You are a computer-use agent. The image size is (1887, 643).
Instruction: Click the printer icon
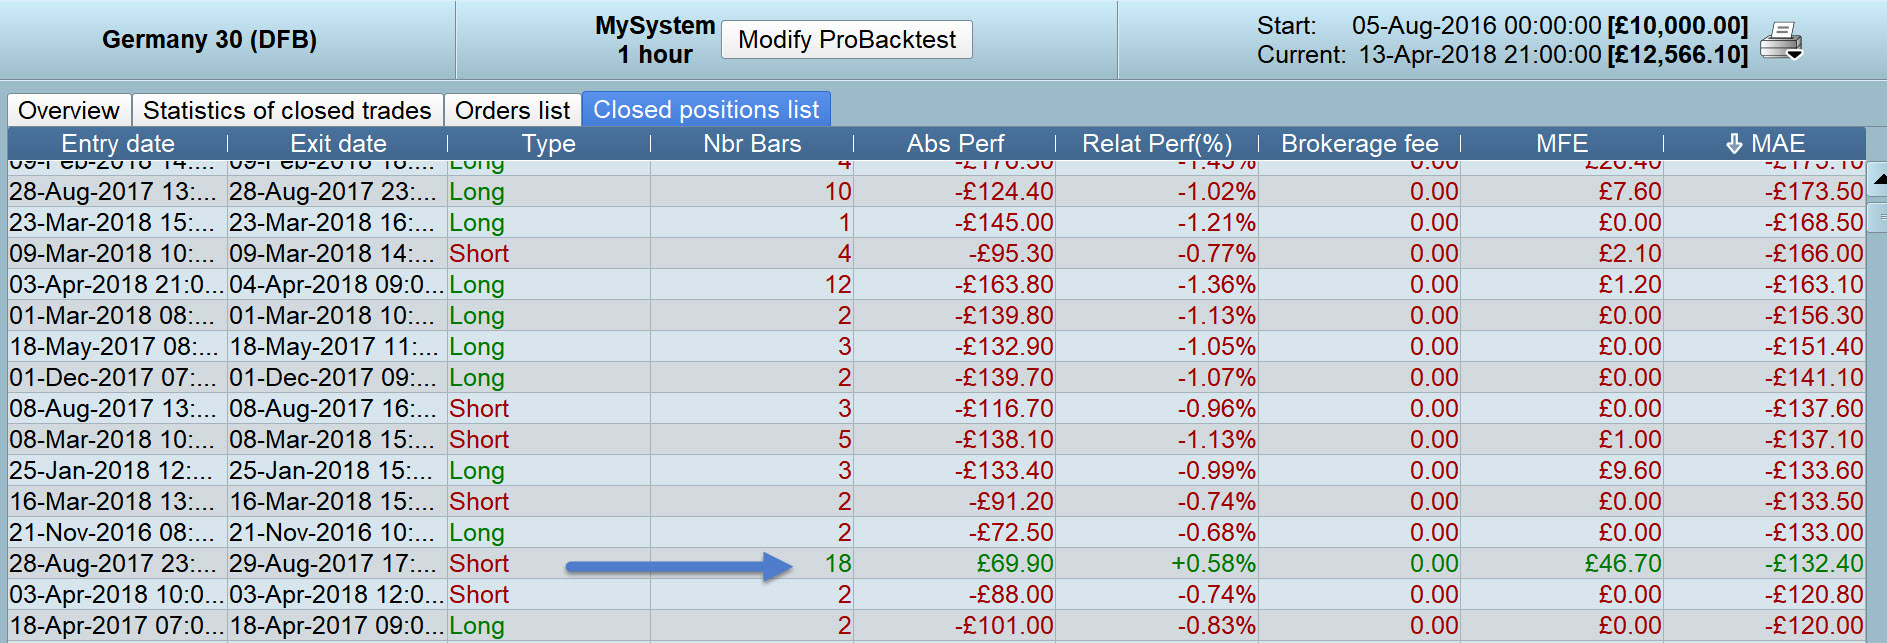(1780, 41)
